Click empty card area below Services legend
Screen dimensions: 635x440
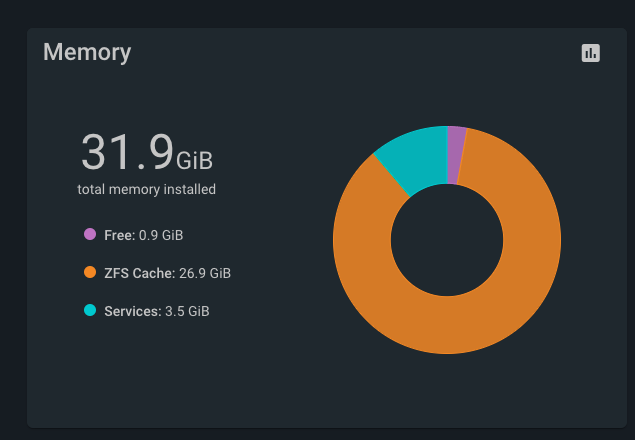(x=162, y=373)
